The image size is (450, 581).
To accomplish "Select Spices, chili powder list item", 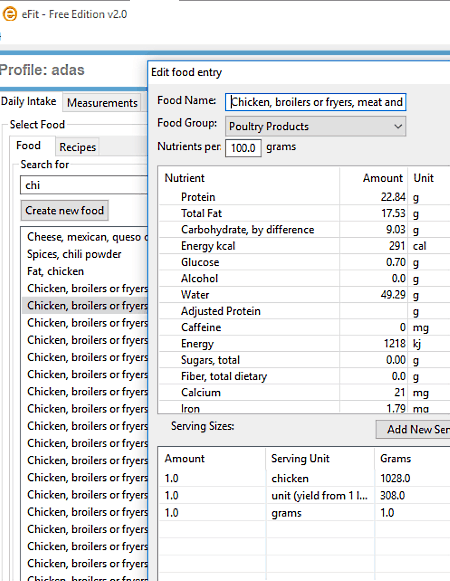I will [74, 254].
